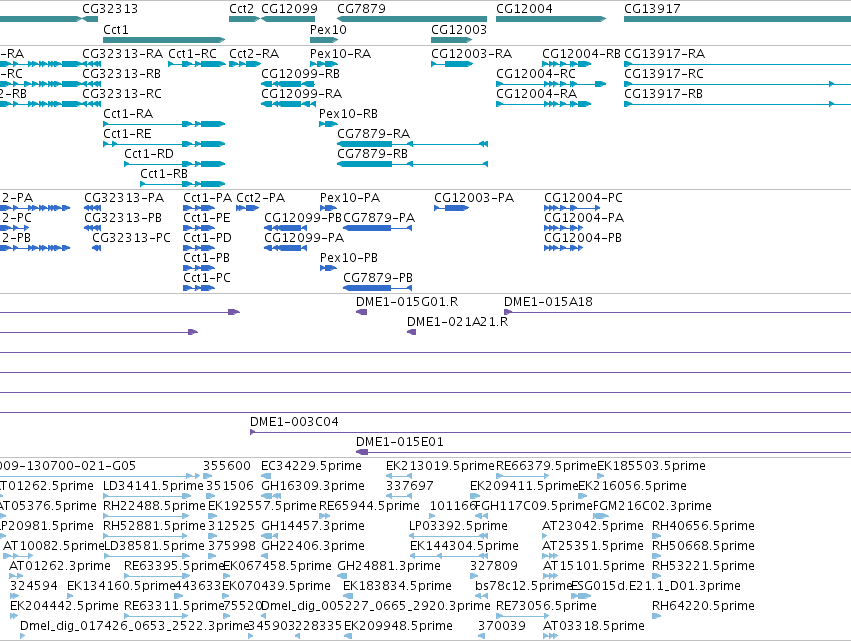Select EST LD34141.5prime
Viewport: 851px width, 641px height.
(147, 496)
